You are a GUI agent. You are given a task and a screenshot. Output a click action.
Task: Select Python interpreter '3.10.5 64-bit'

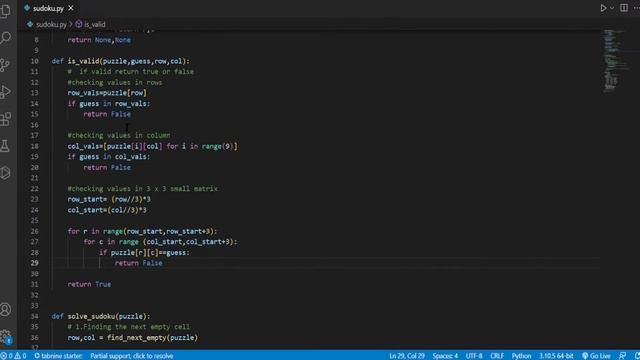click(556, 356)
